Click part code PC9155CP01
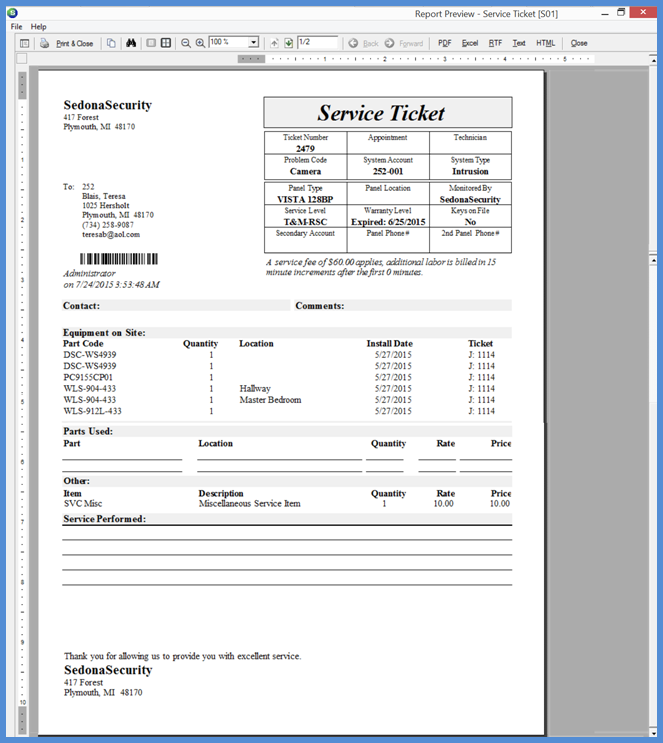 (x=88, y=377)
